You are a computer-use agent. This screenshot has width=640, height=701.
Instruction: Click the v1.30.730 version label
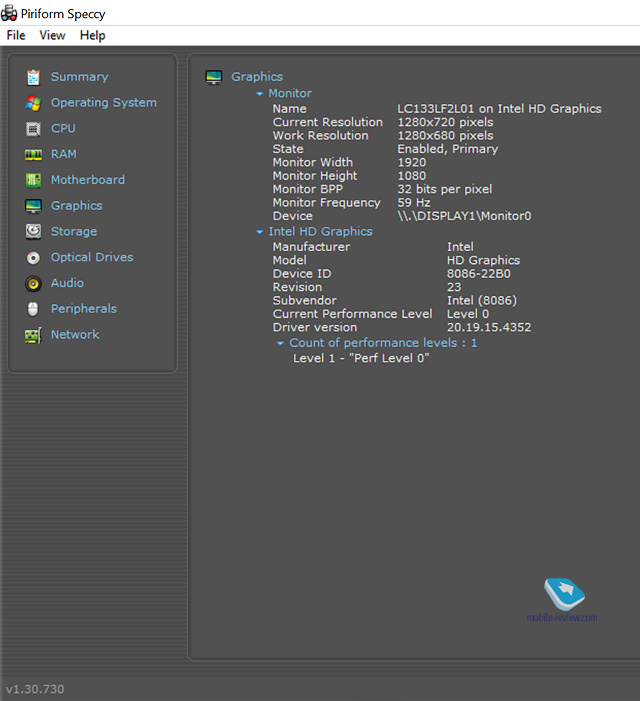click(x=35, y=689)
